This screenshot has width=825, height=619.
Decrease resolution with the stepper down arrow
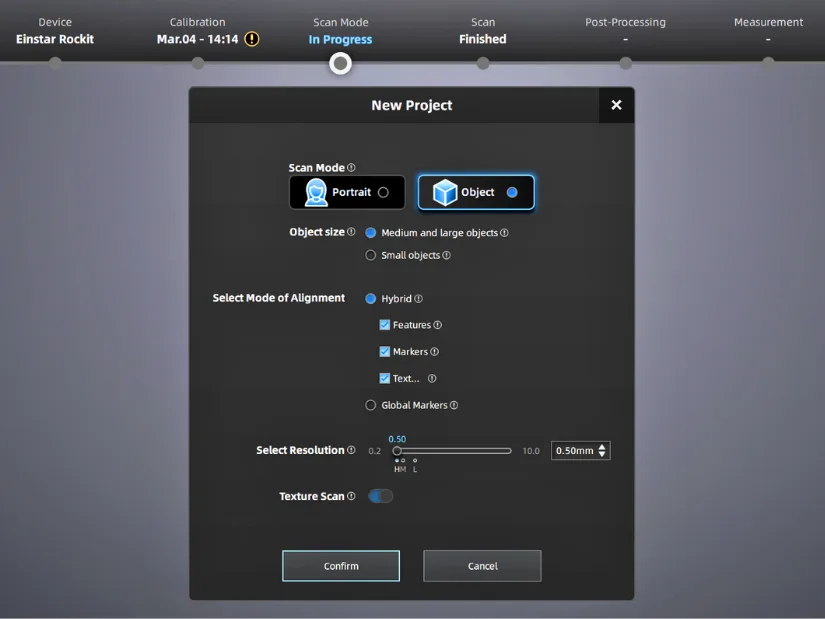pos(600,456)
